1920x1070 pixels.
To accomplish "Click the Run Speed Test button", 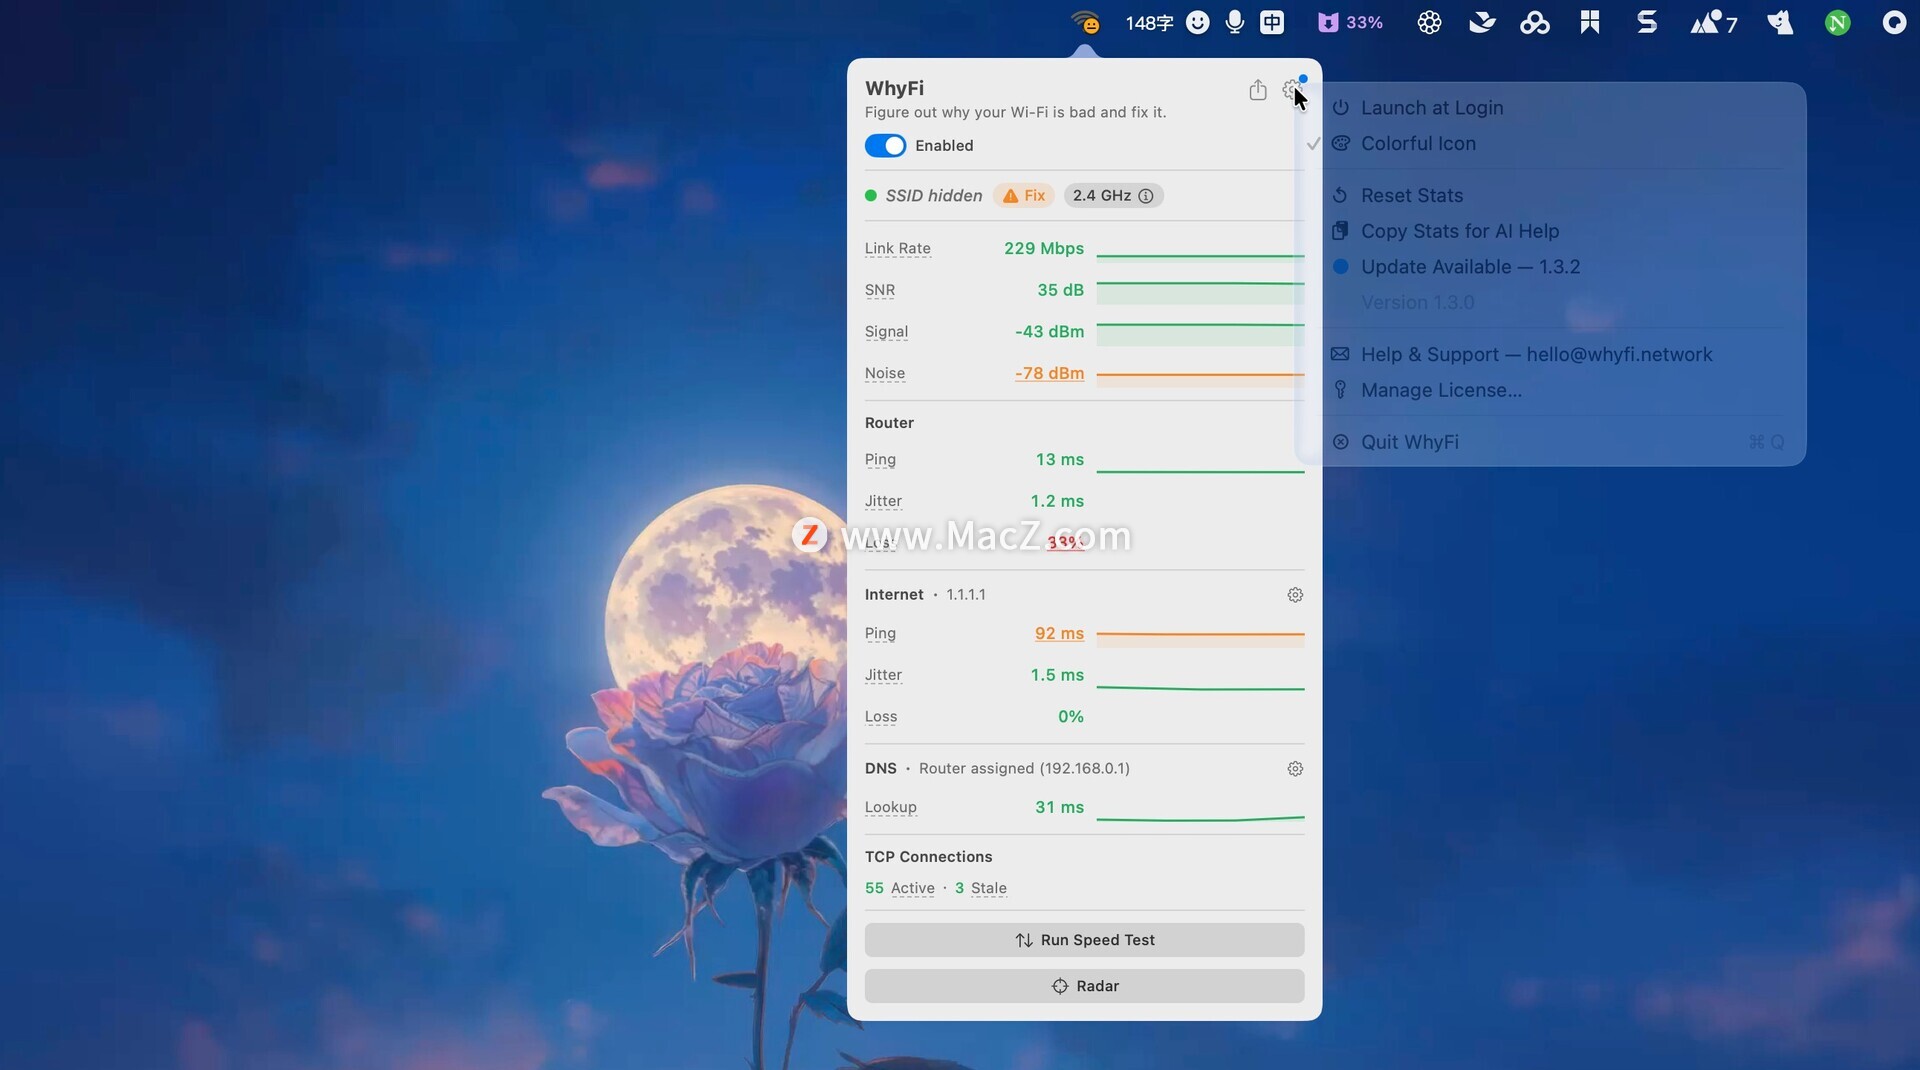I will tap(1084, 940).
